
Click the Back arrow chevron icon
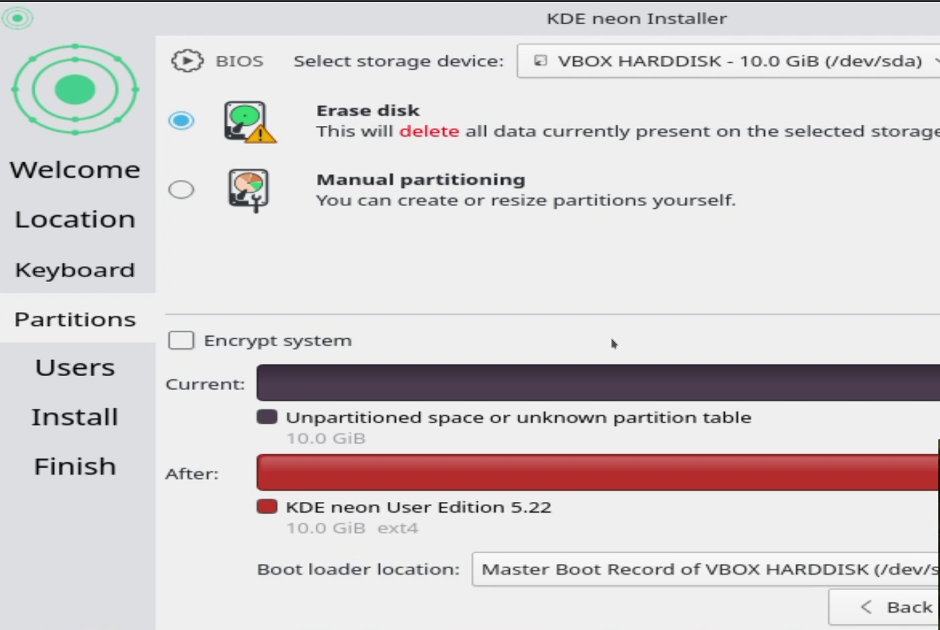coord(866,607)
